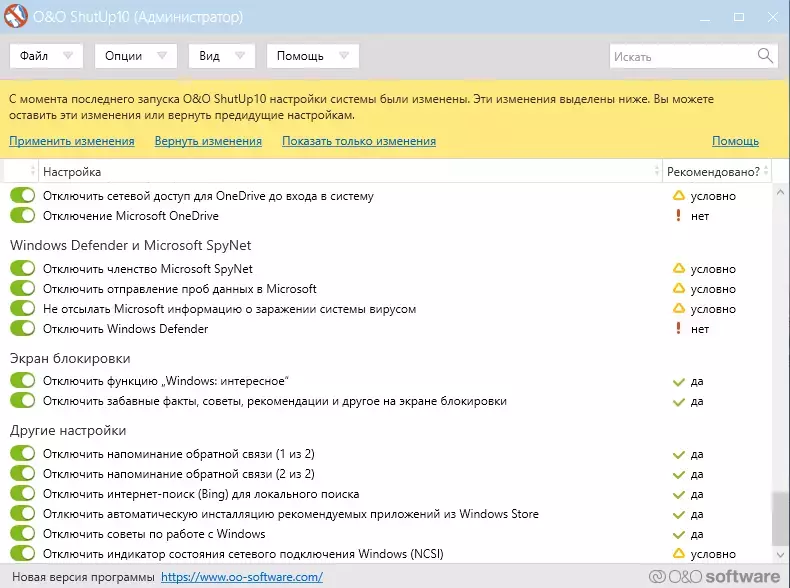Image resolution: width=790 pixels, height=588 pixels.
Task: Toggle Отключить членство Microsoft SpyNet switch
Action: tap(23, 269)
